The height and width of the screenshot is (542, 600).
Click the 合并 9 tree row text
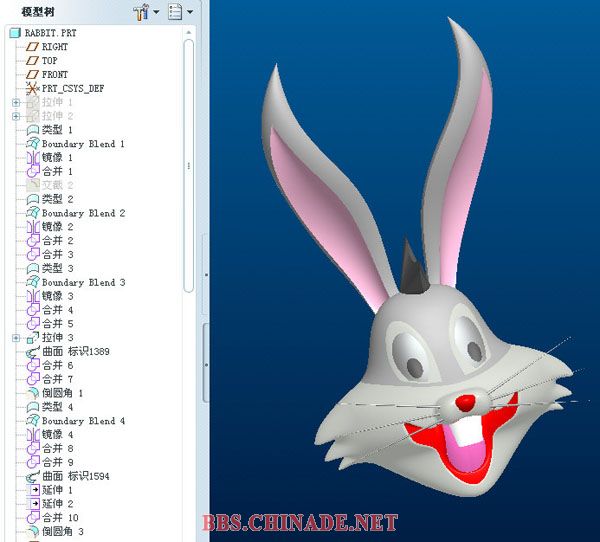click(x=57, y=462)
